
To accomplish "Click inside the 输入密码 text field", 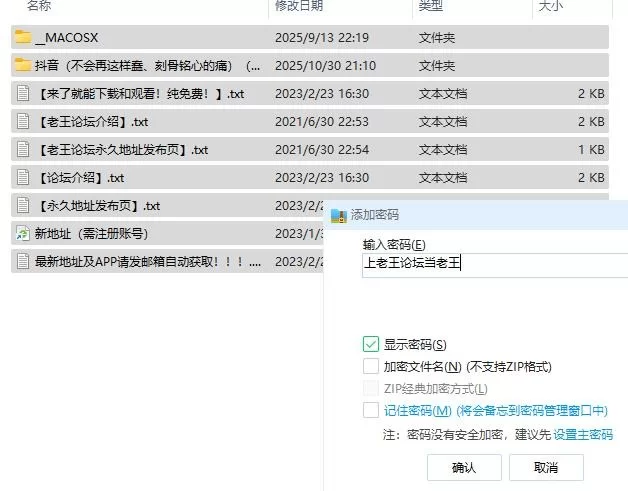I will point(495,265).
